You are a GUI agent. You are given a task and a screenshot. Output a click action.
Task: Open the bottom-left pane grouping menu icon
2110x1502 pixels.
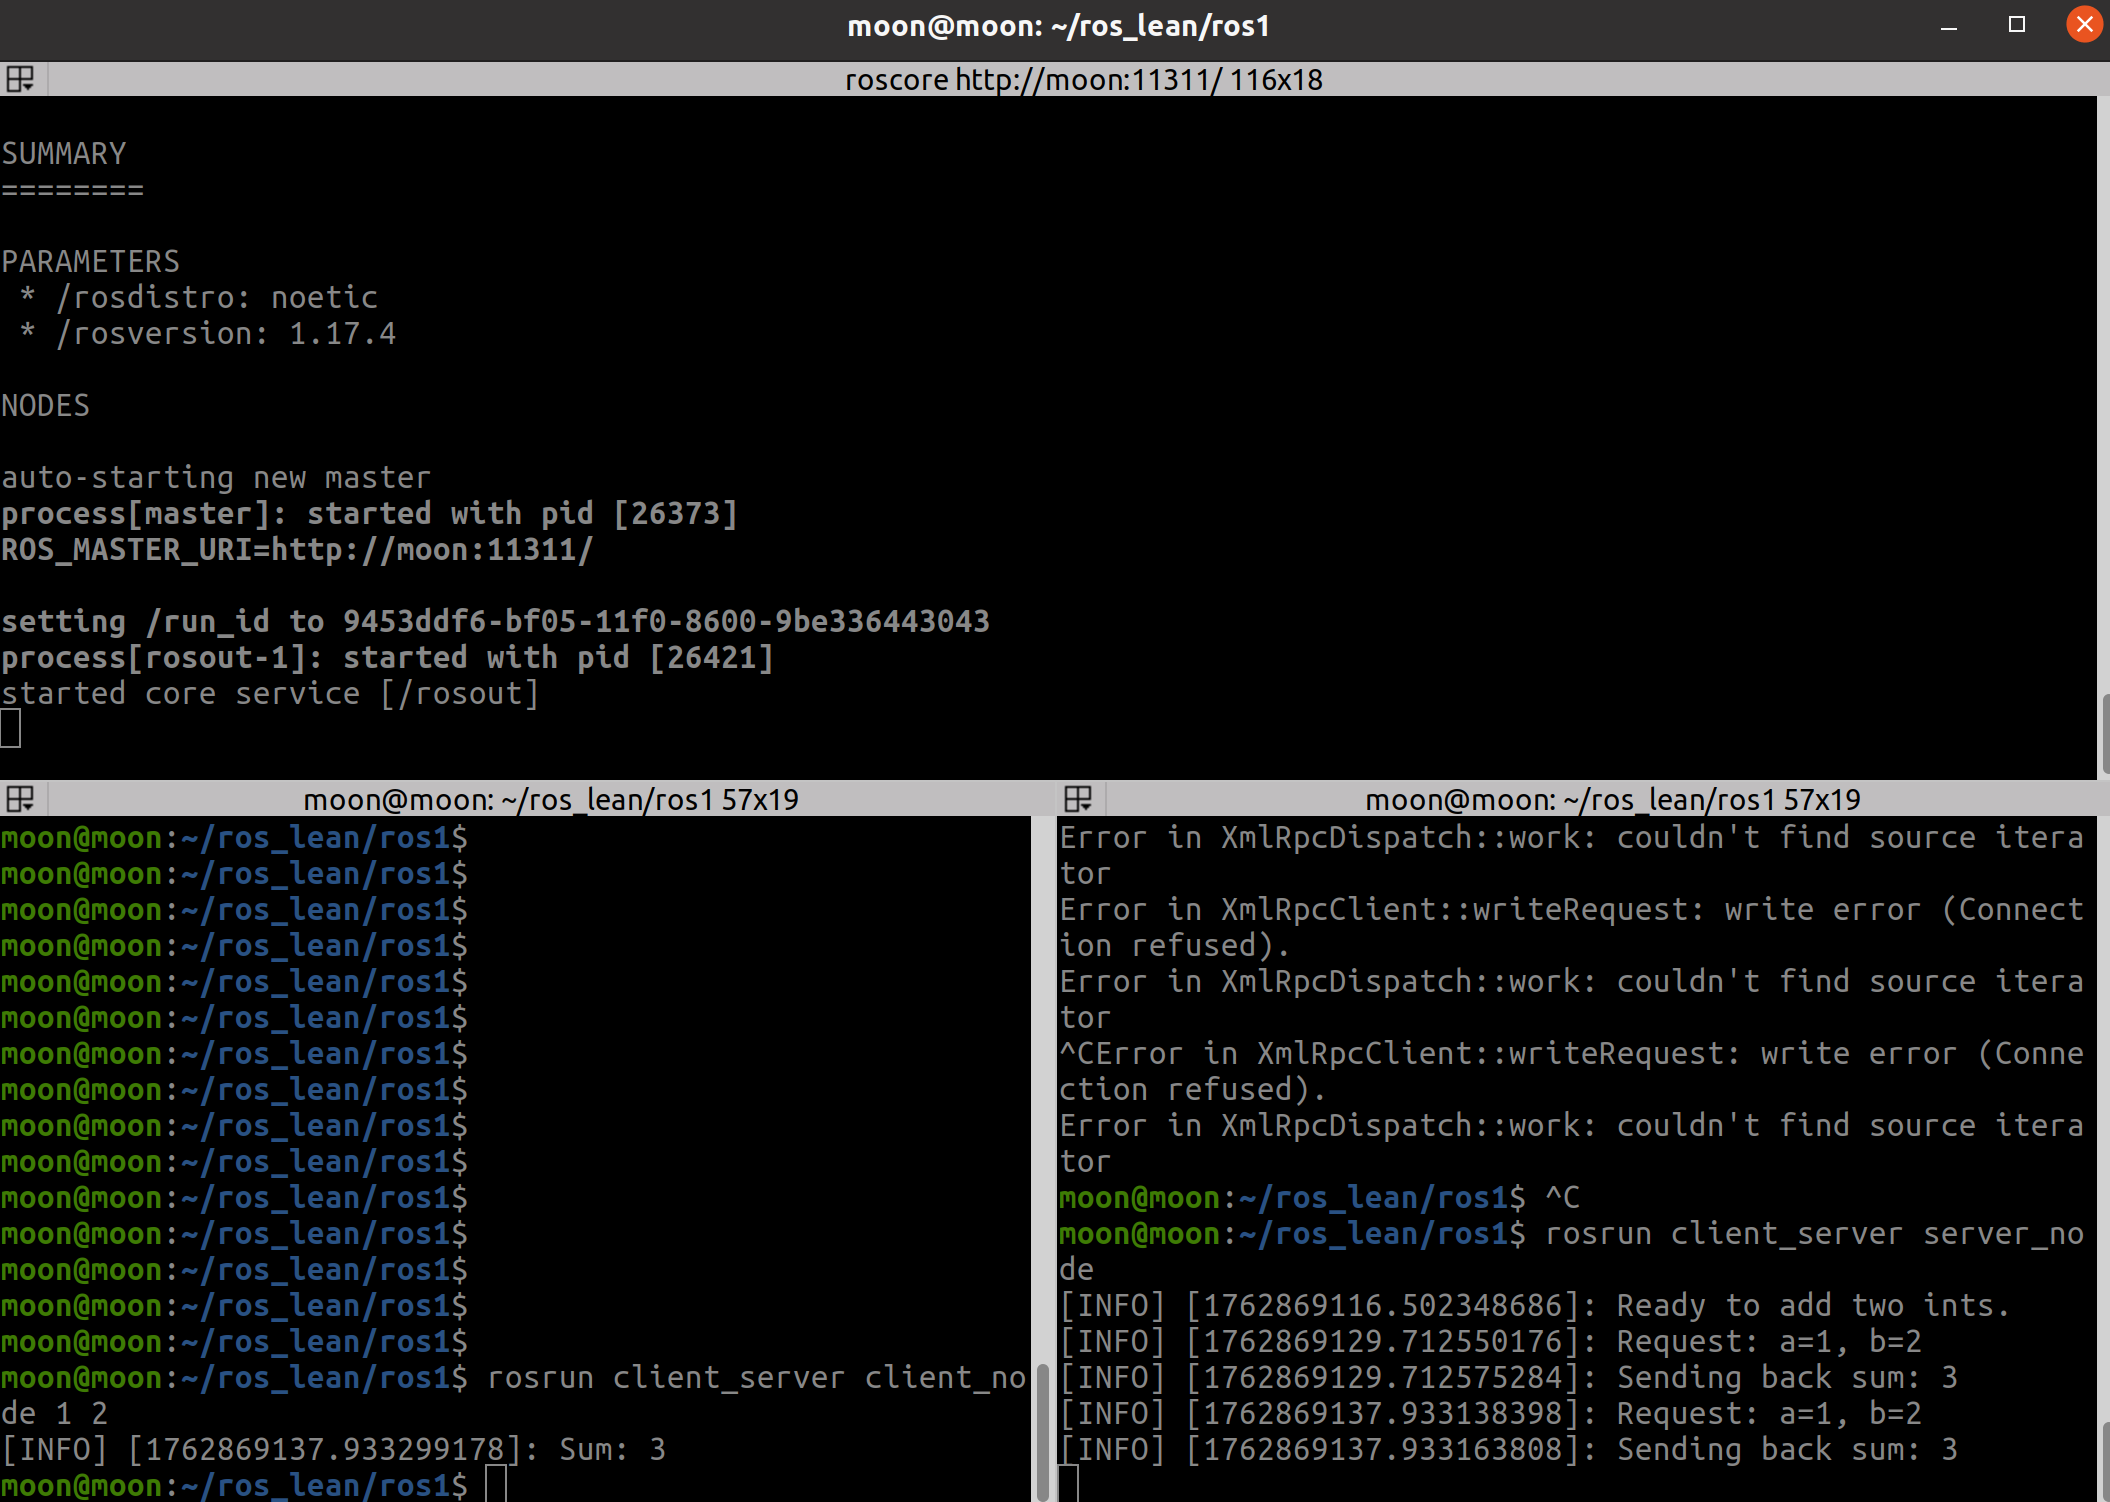point(20,799)
